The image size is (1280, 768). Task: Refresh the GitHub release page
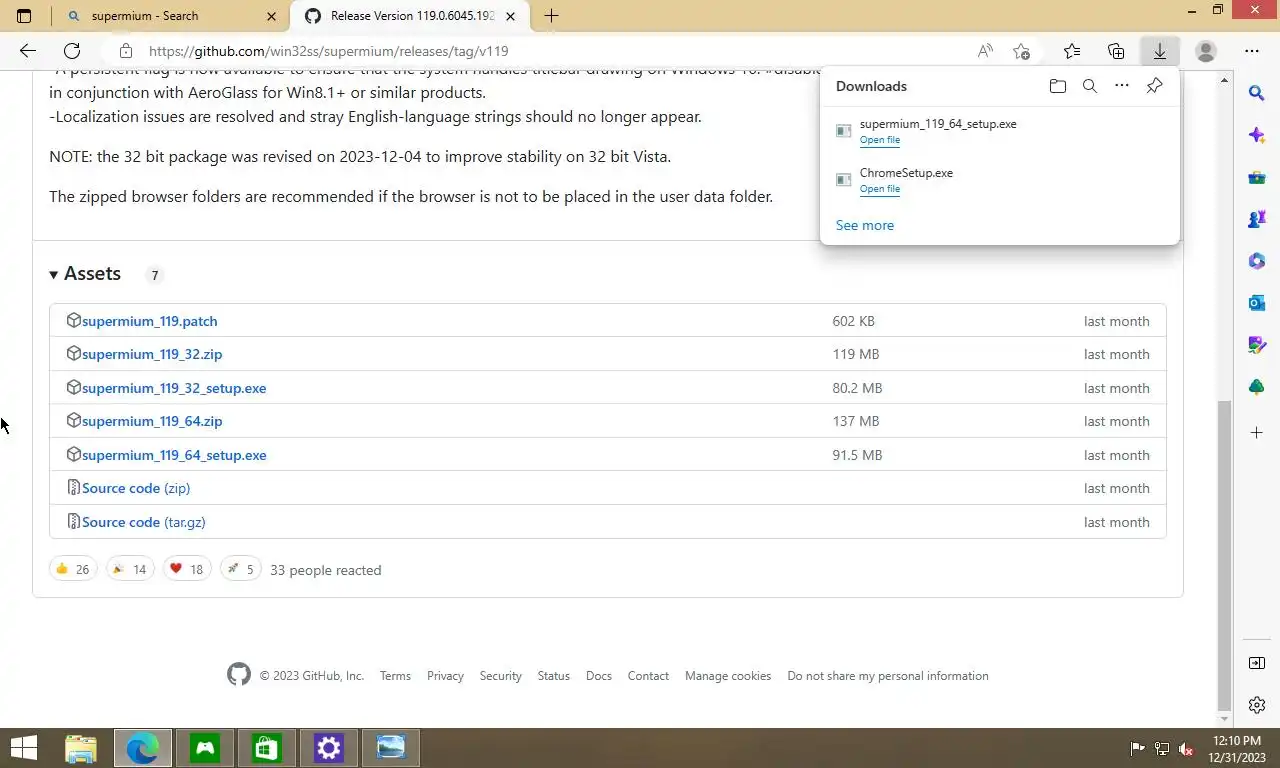click(x=72, y=51)
